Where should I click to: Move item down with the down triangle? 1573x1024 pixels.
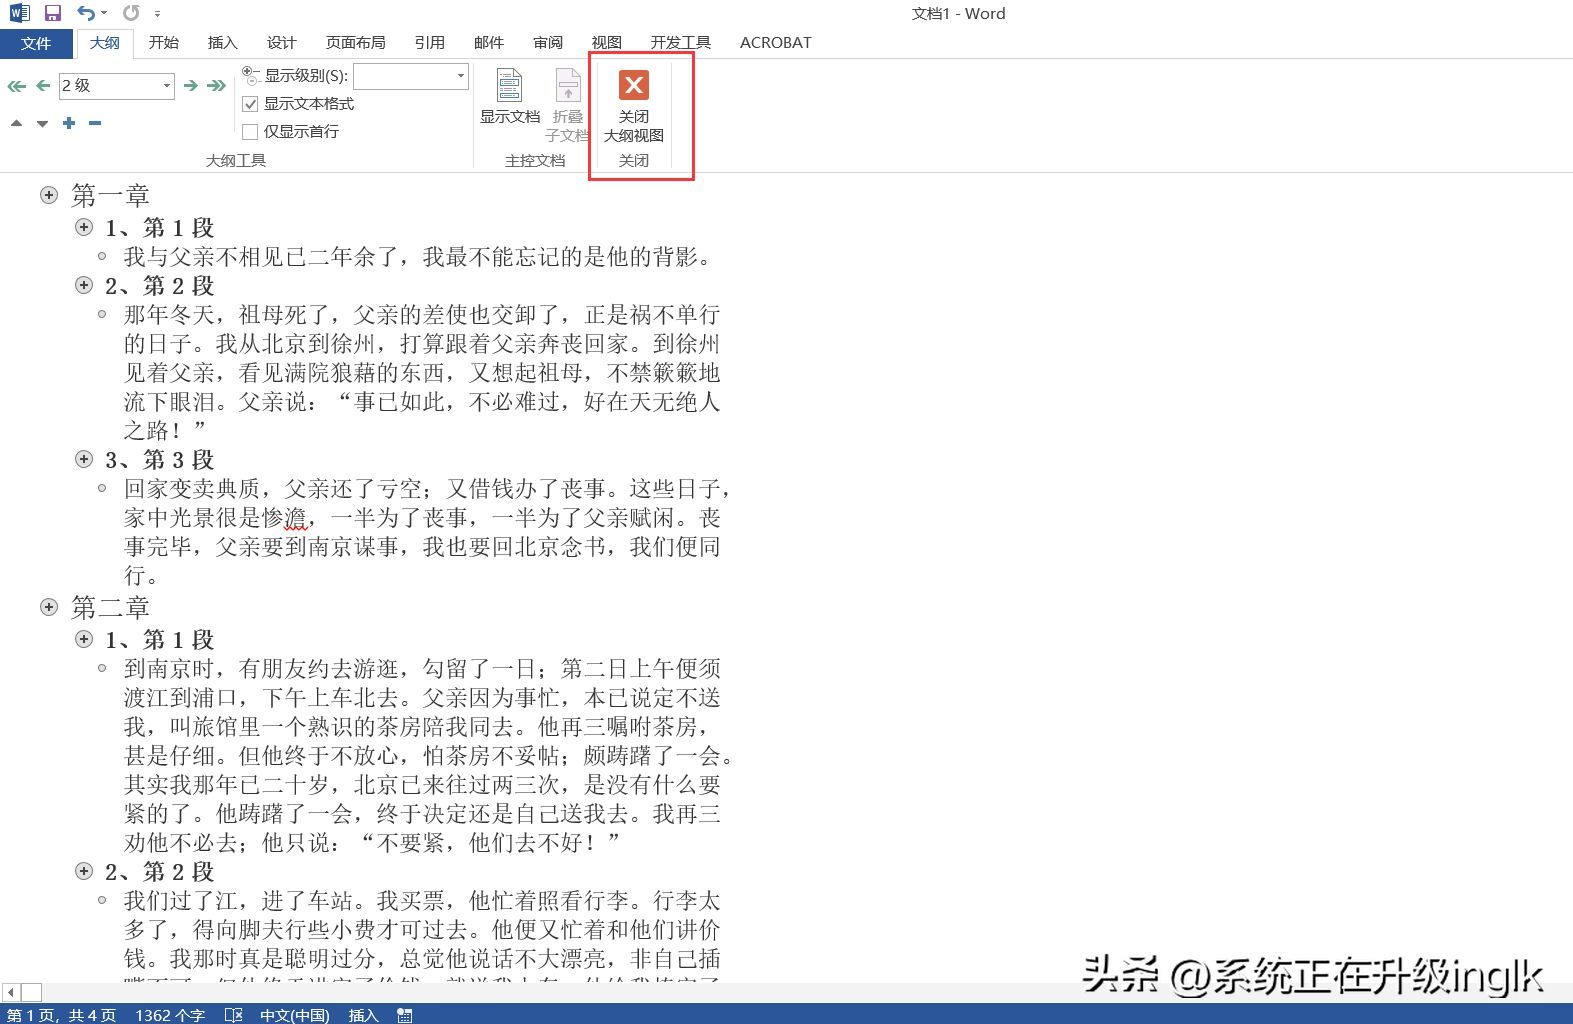42,124
